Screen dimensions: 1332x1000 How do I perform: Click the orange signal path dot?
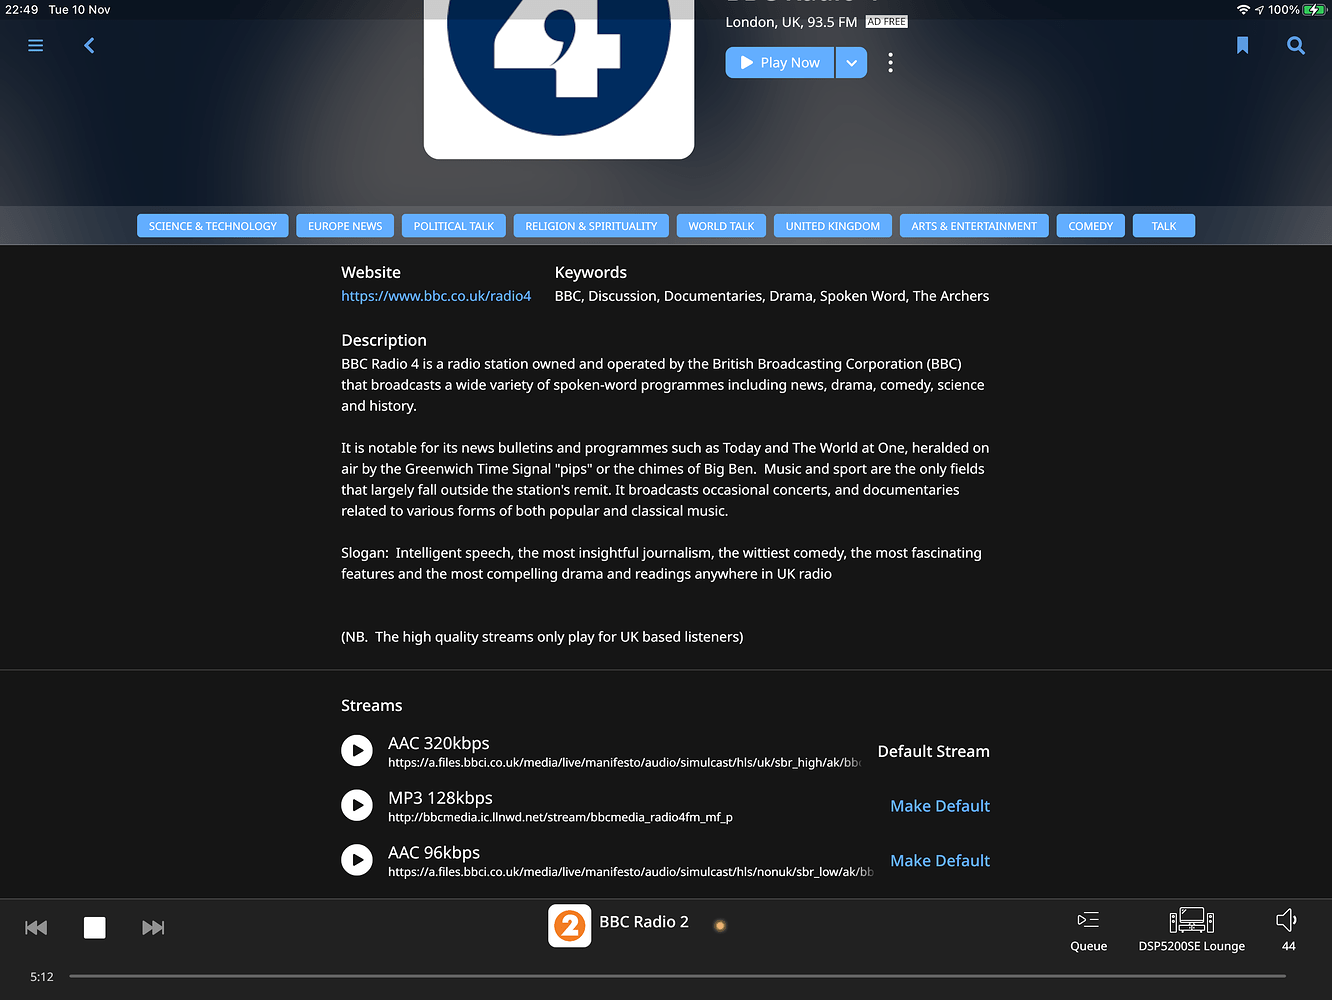[719, 925]
